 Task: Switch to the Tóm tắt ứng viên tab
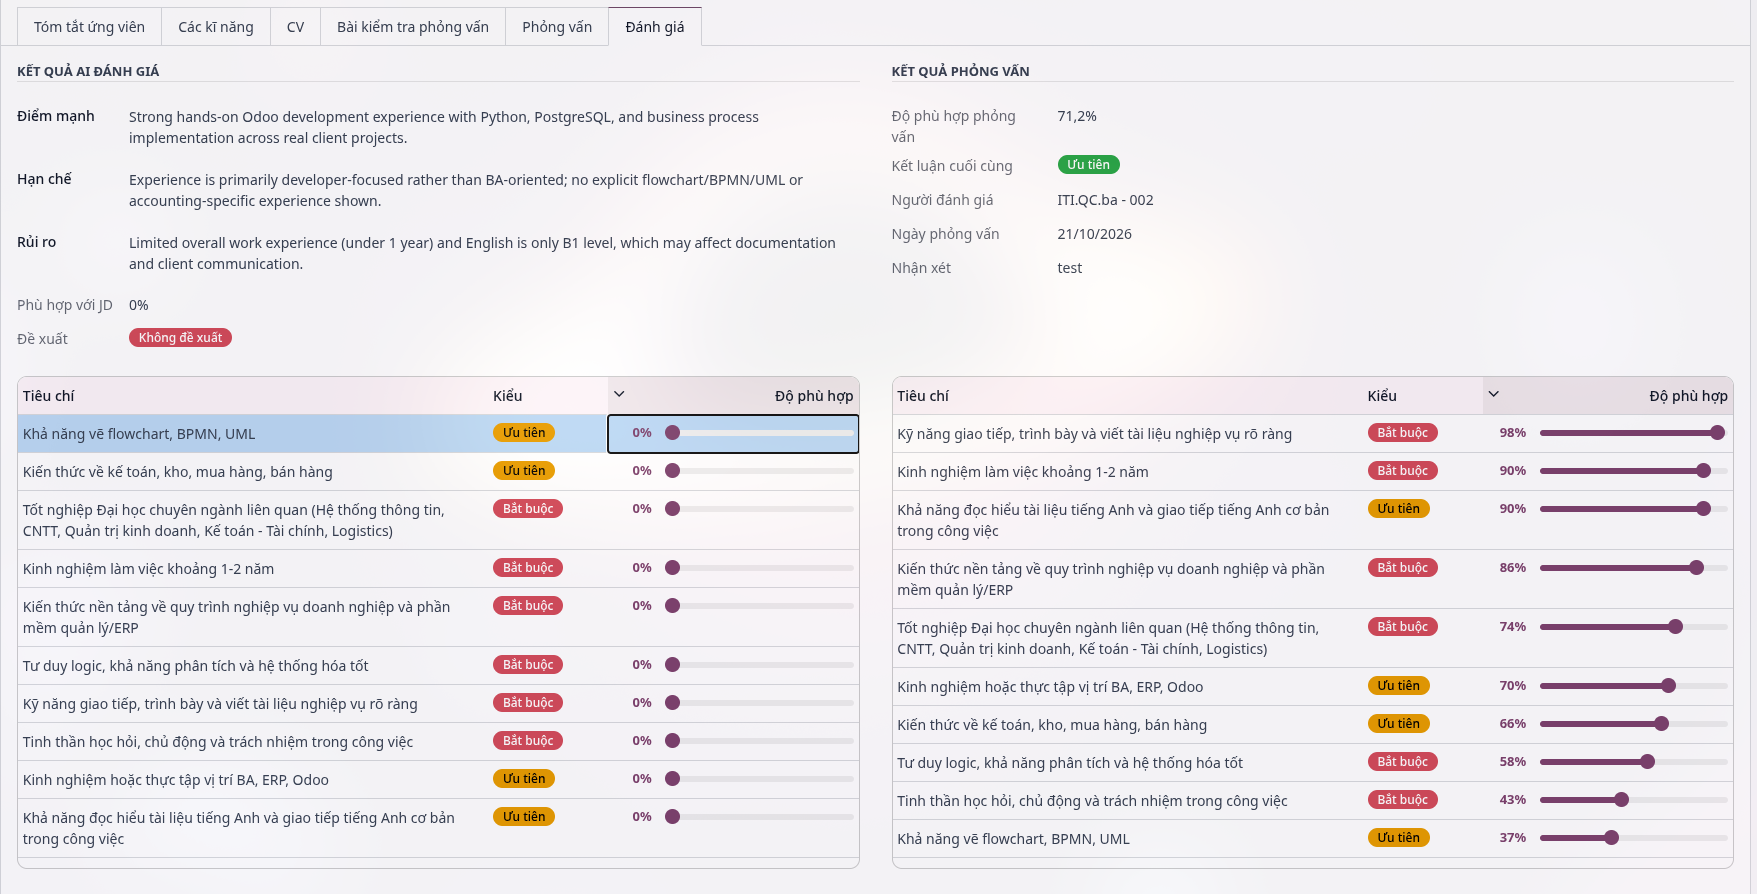[x=89, y=27]
